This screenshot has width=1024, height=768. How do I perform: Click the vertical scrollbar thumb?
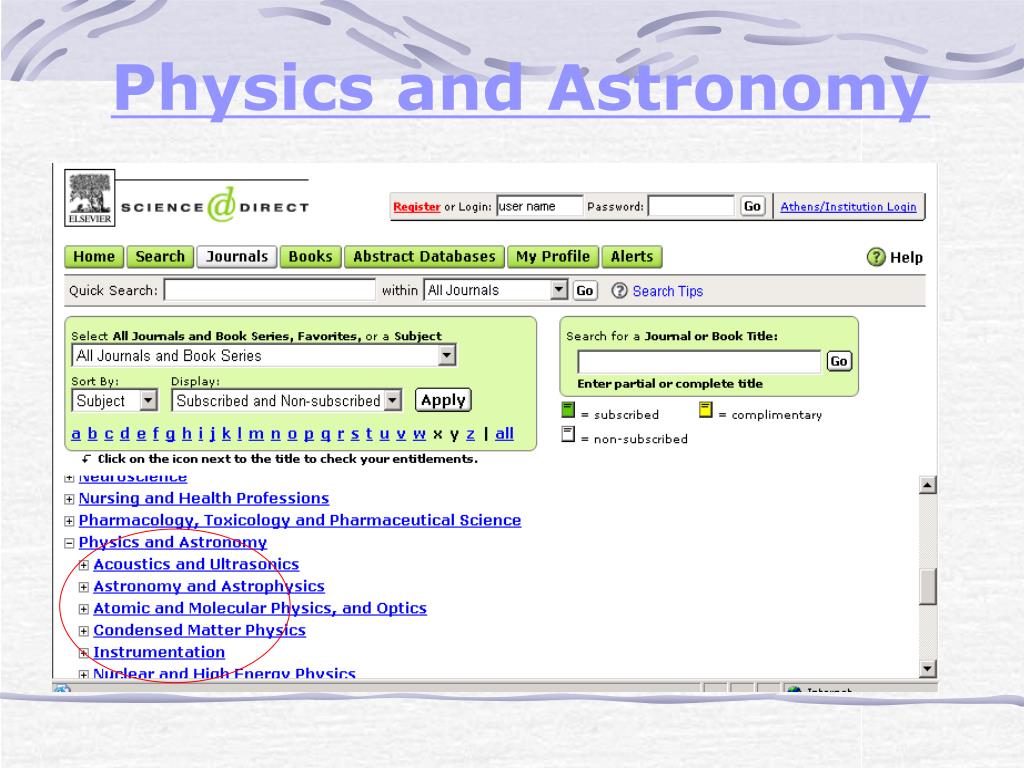[x=927, y=586]
